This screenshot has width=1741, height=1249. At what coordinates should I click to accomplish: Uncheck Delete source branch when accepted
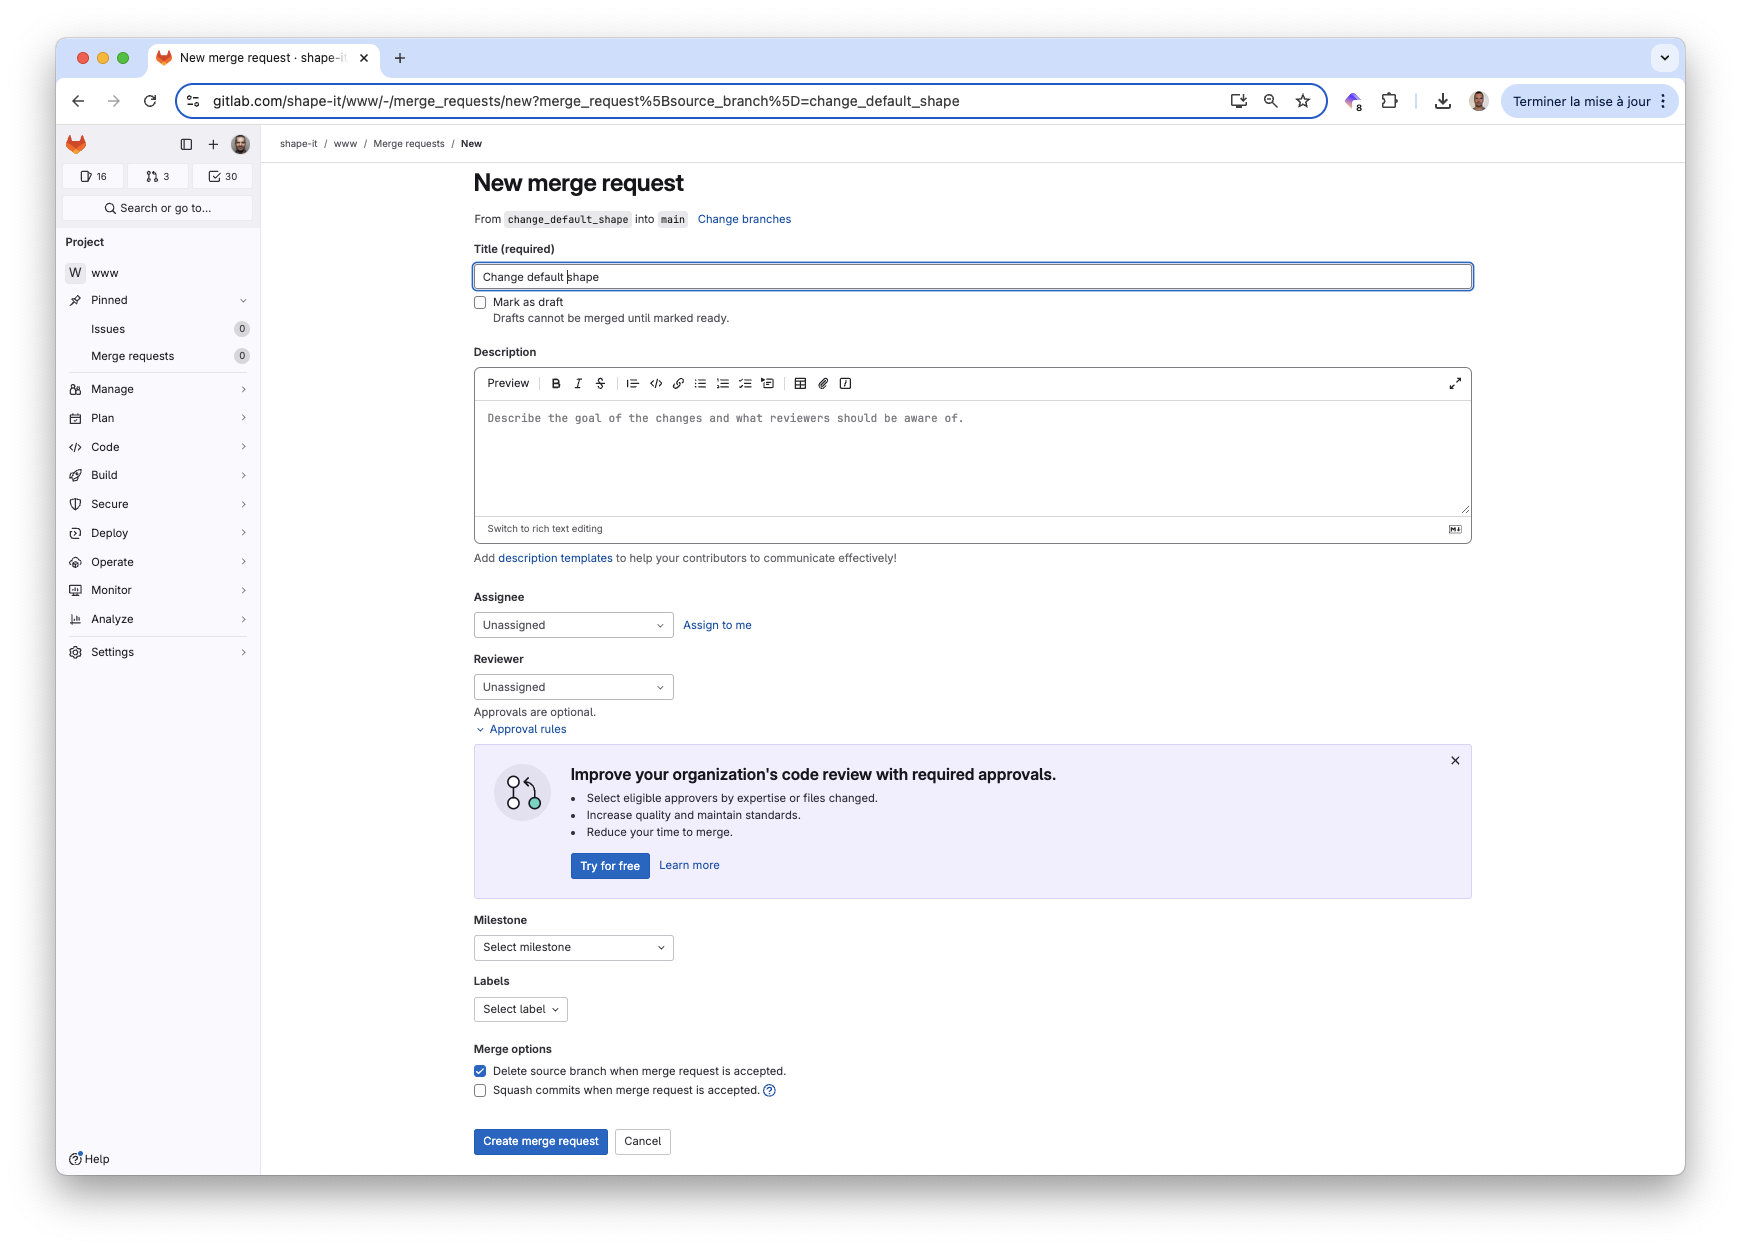coord(480,1072)
